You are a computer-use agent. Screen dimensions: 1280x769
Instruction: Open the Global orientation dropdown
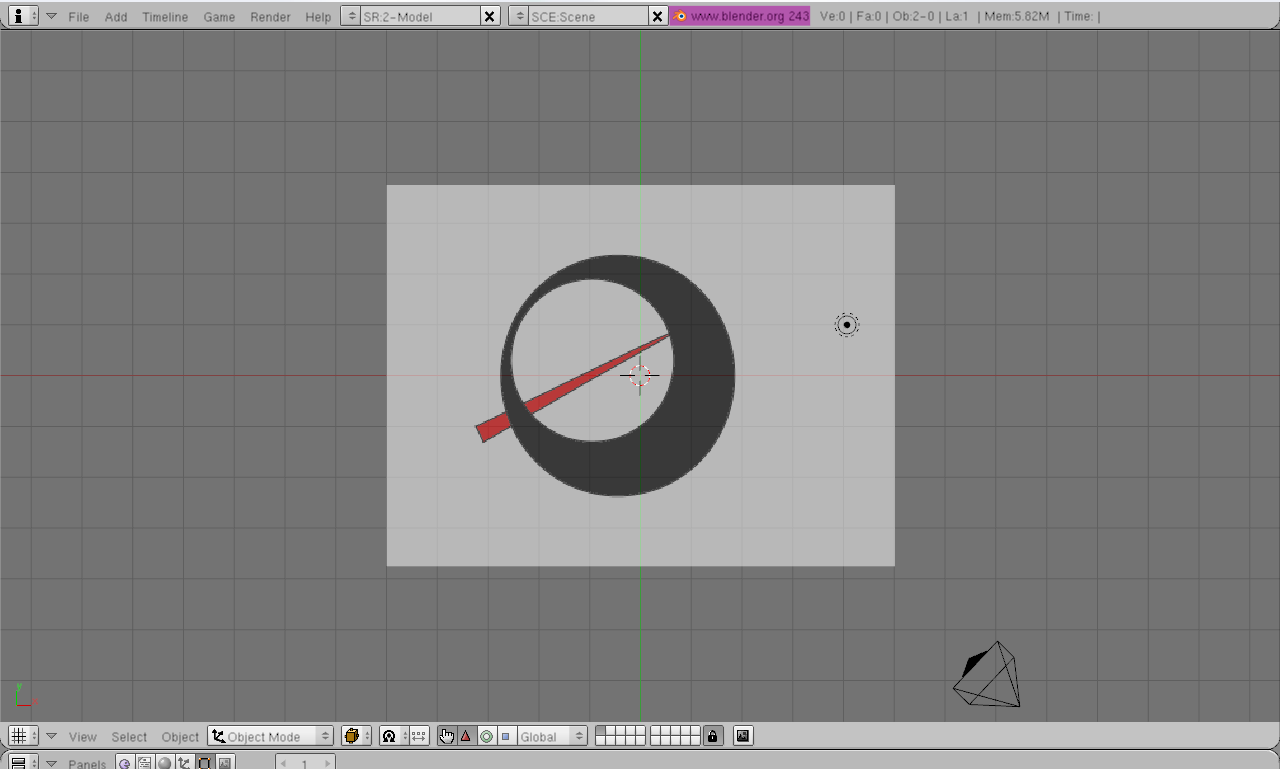(551, 736)
